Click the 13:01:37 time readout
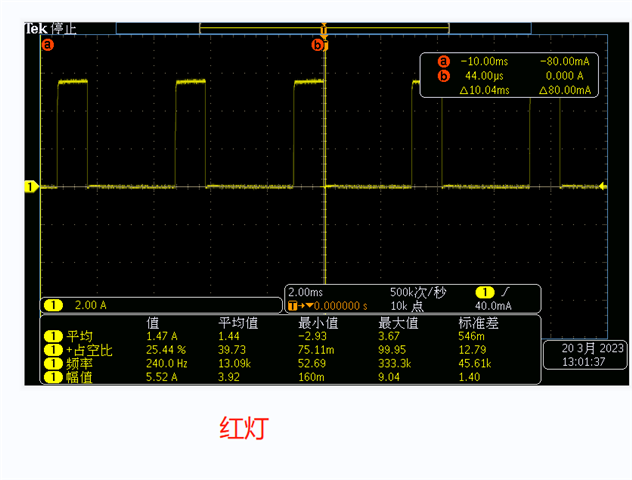 coord(584,362)
